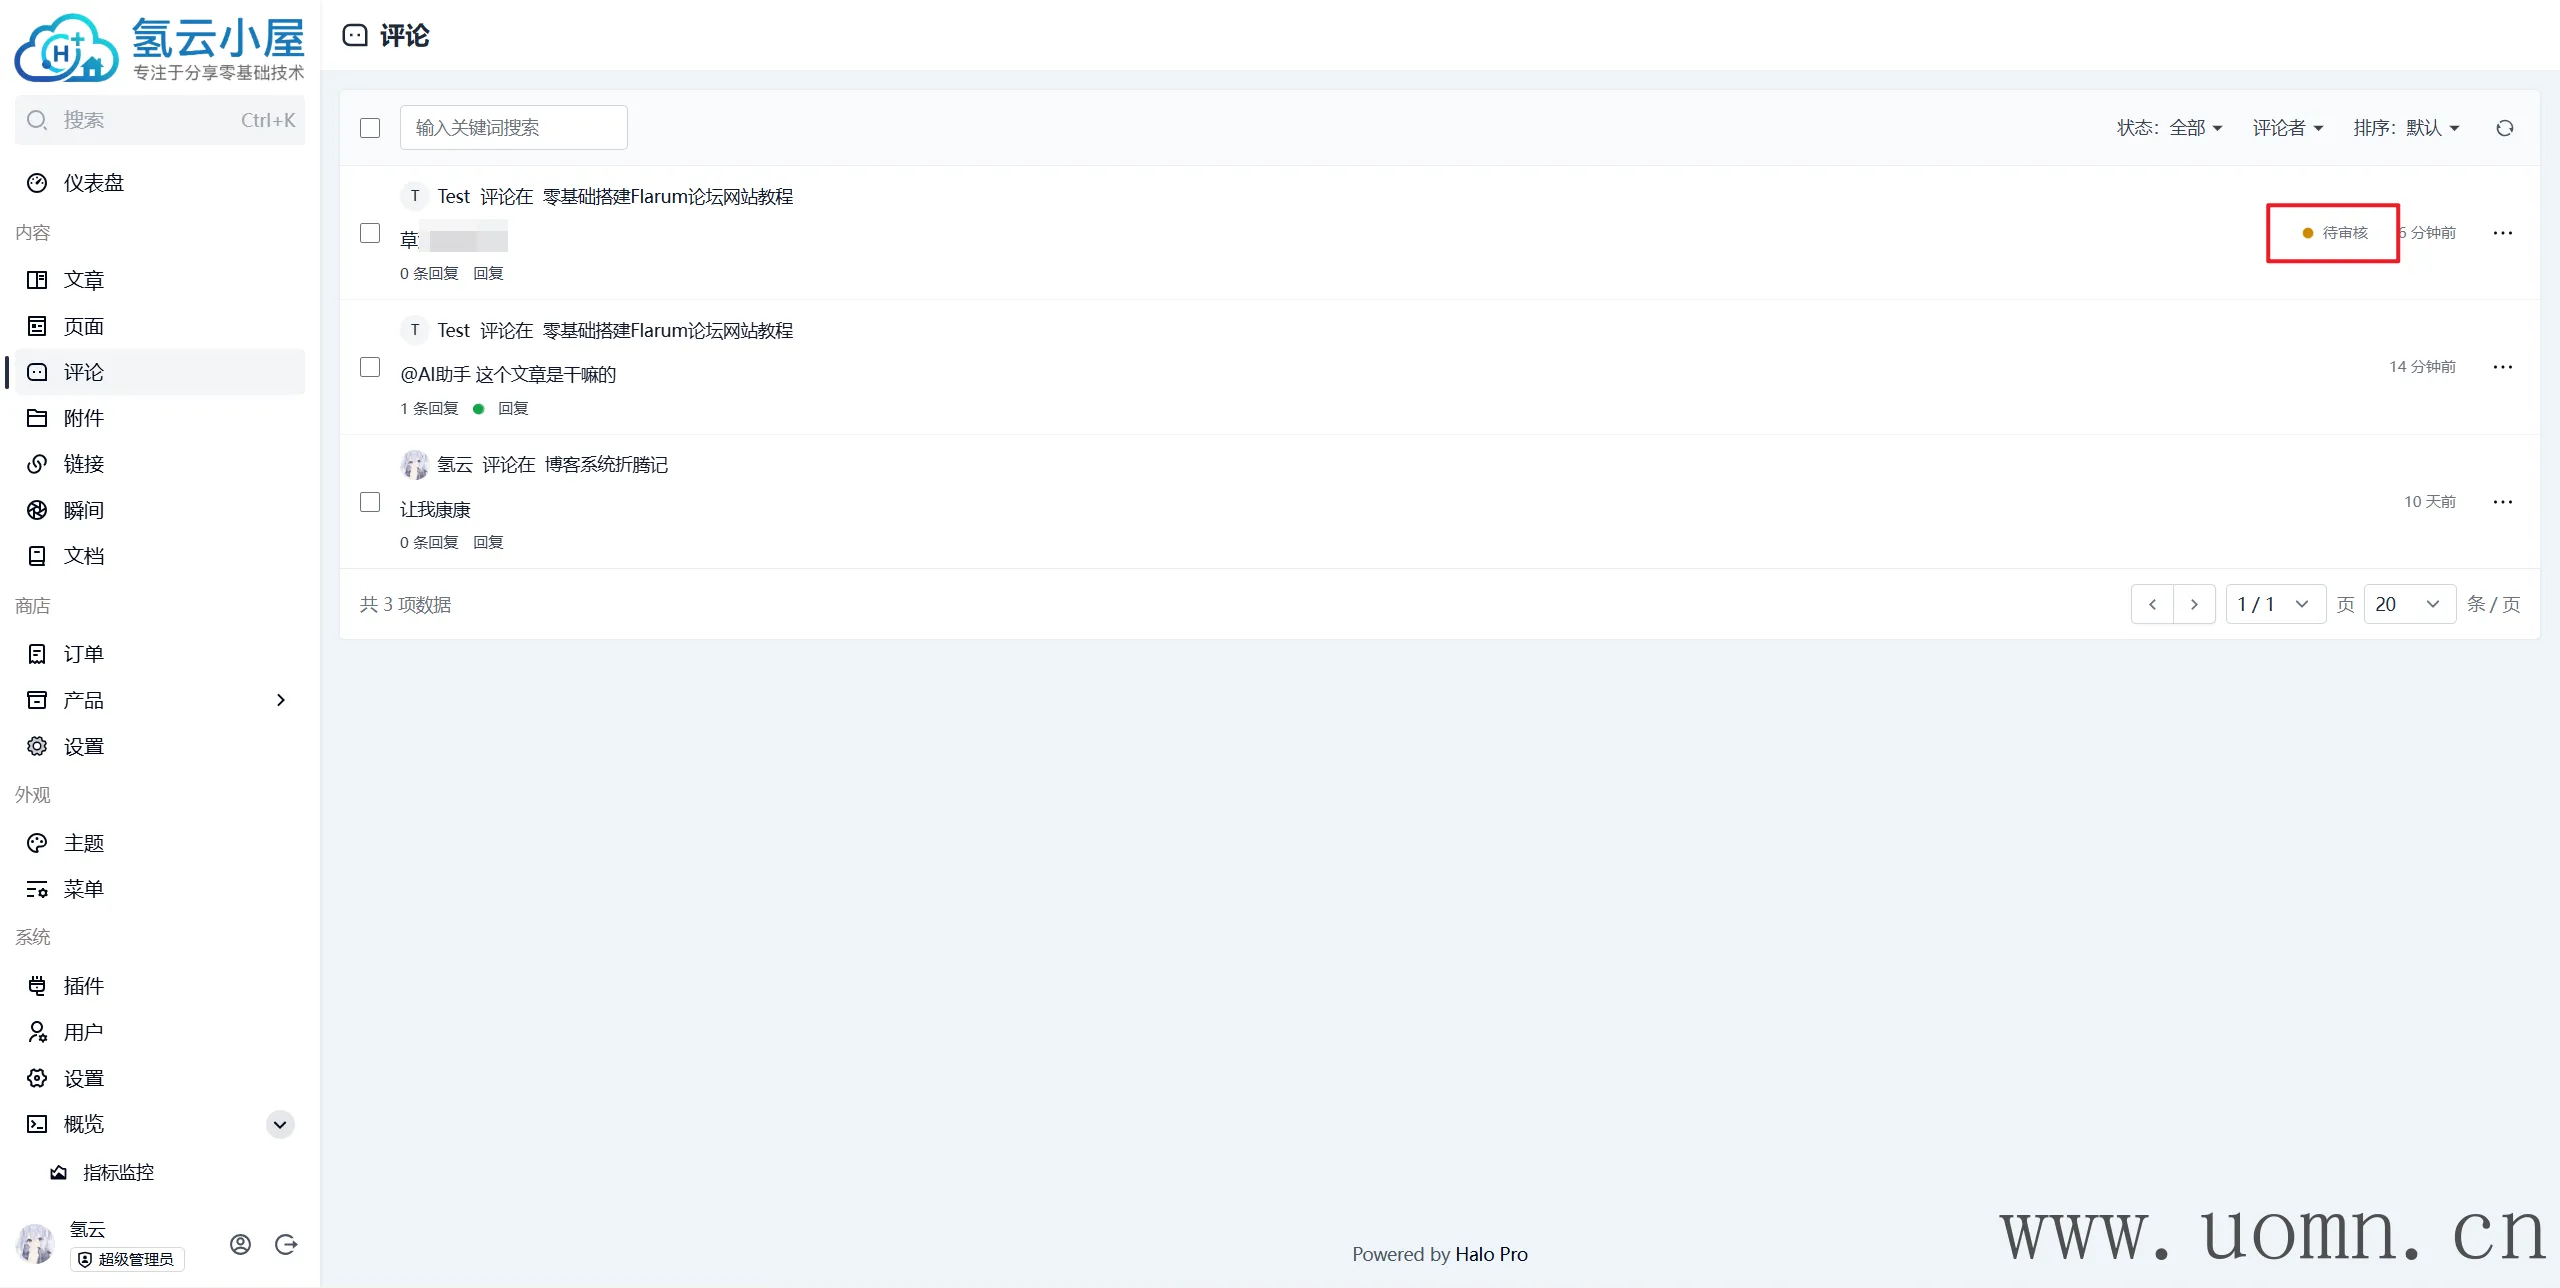Open the user profile icon at the bottom left
This screenshot has width=2560, height=1288.
[240, 1244]
